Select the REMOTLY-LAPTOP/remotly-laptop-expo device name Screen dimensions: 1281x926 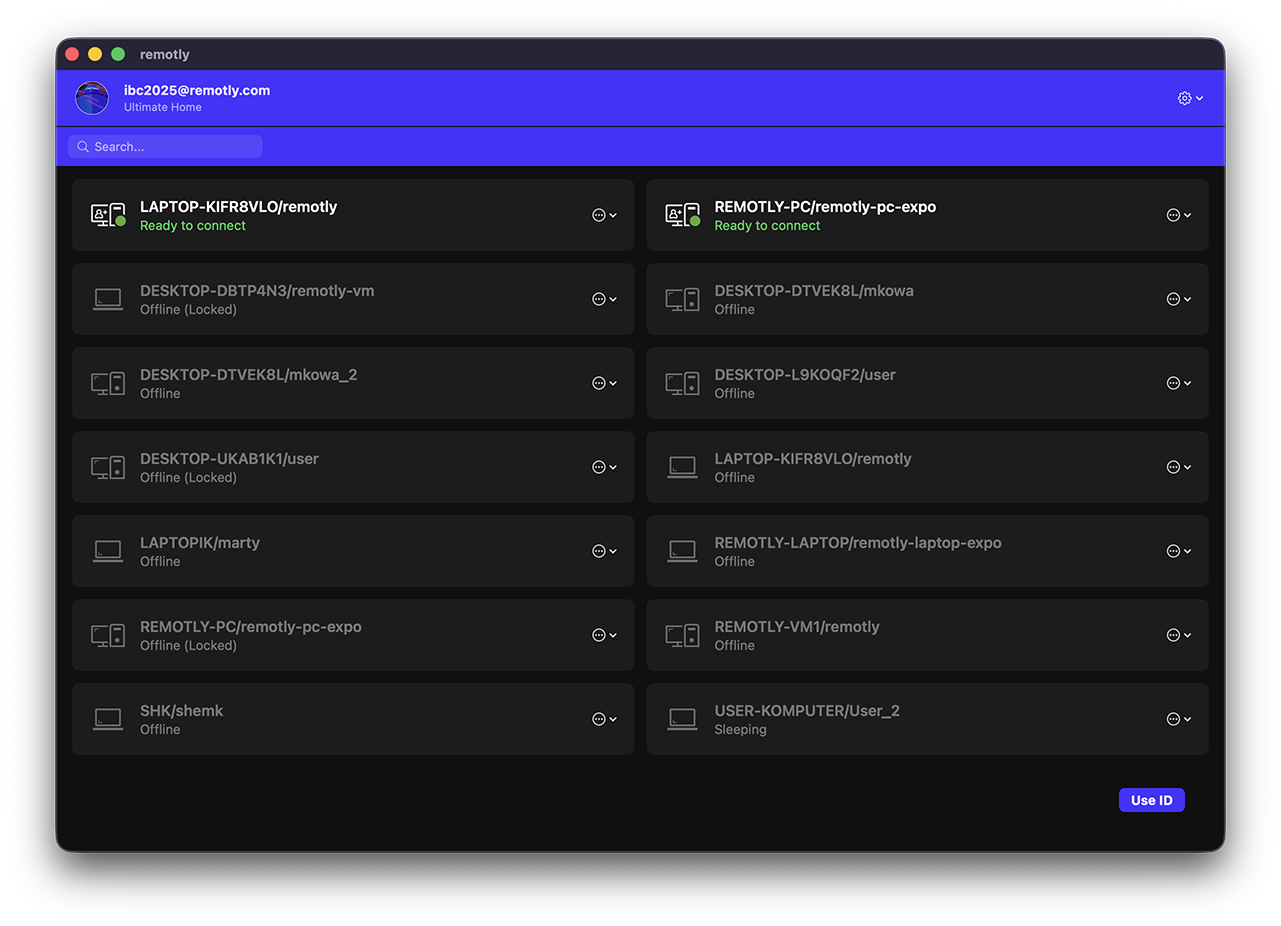click(858, 543)
